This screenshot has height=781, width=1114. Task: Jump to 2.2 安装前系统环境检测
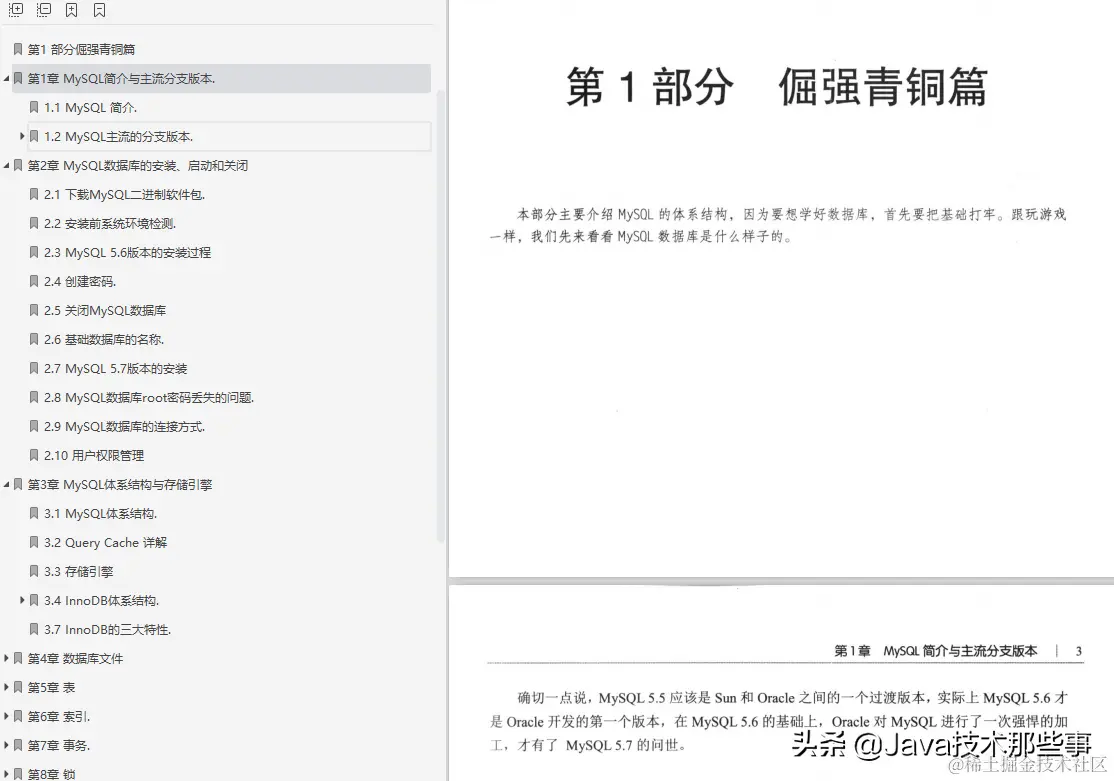click(110, 224)
